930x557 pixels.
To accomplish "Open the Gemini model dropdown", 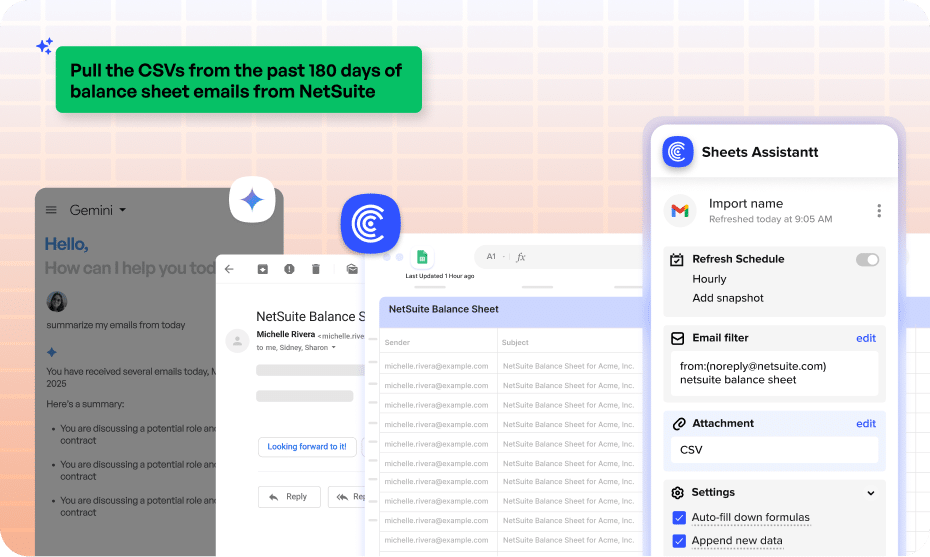I will pyautogui.click(x=122, y=210).
